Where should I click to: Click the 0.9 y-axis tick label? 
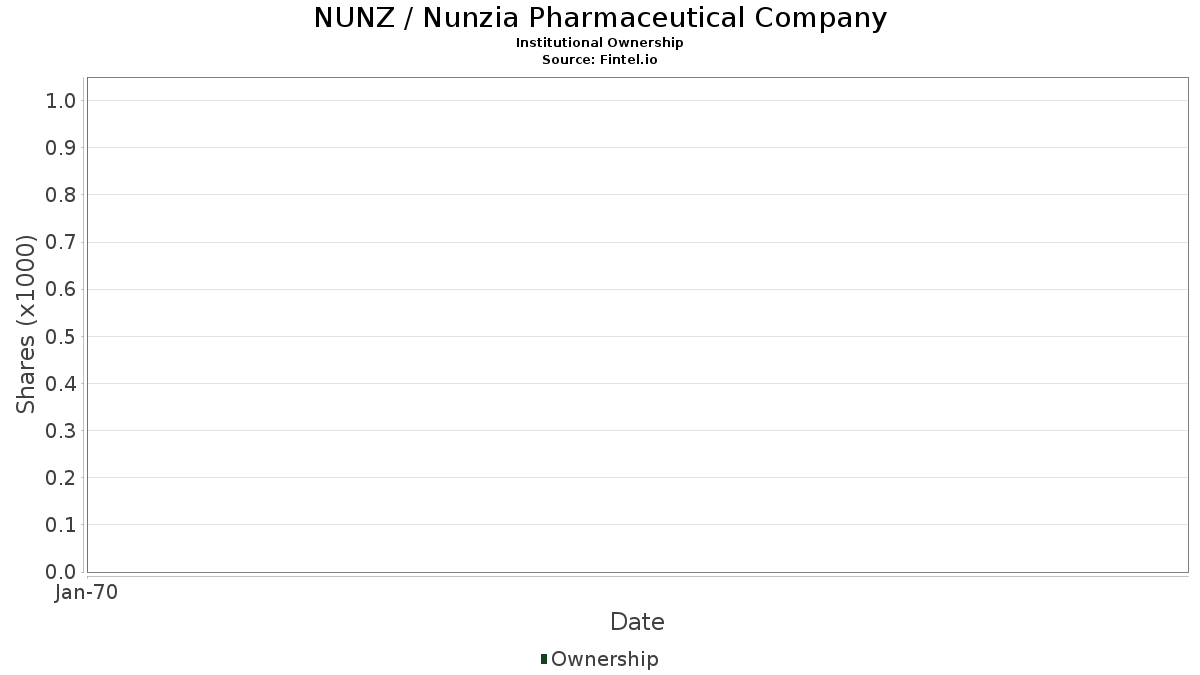point(61,148)
